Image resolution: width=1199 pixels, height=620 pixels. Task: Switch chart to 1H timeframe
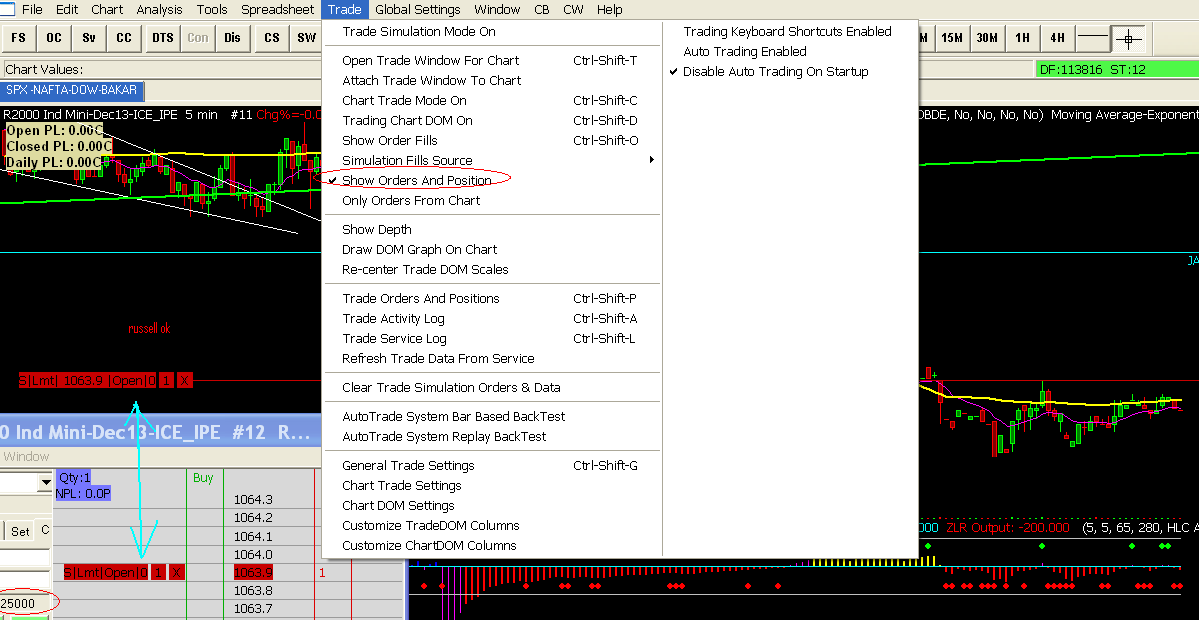click(1022, 37)
